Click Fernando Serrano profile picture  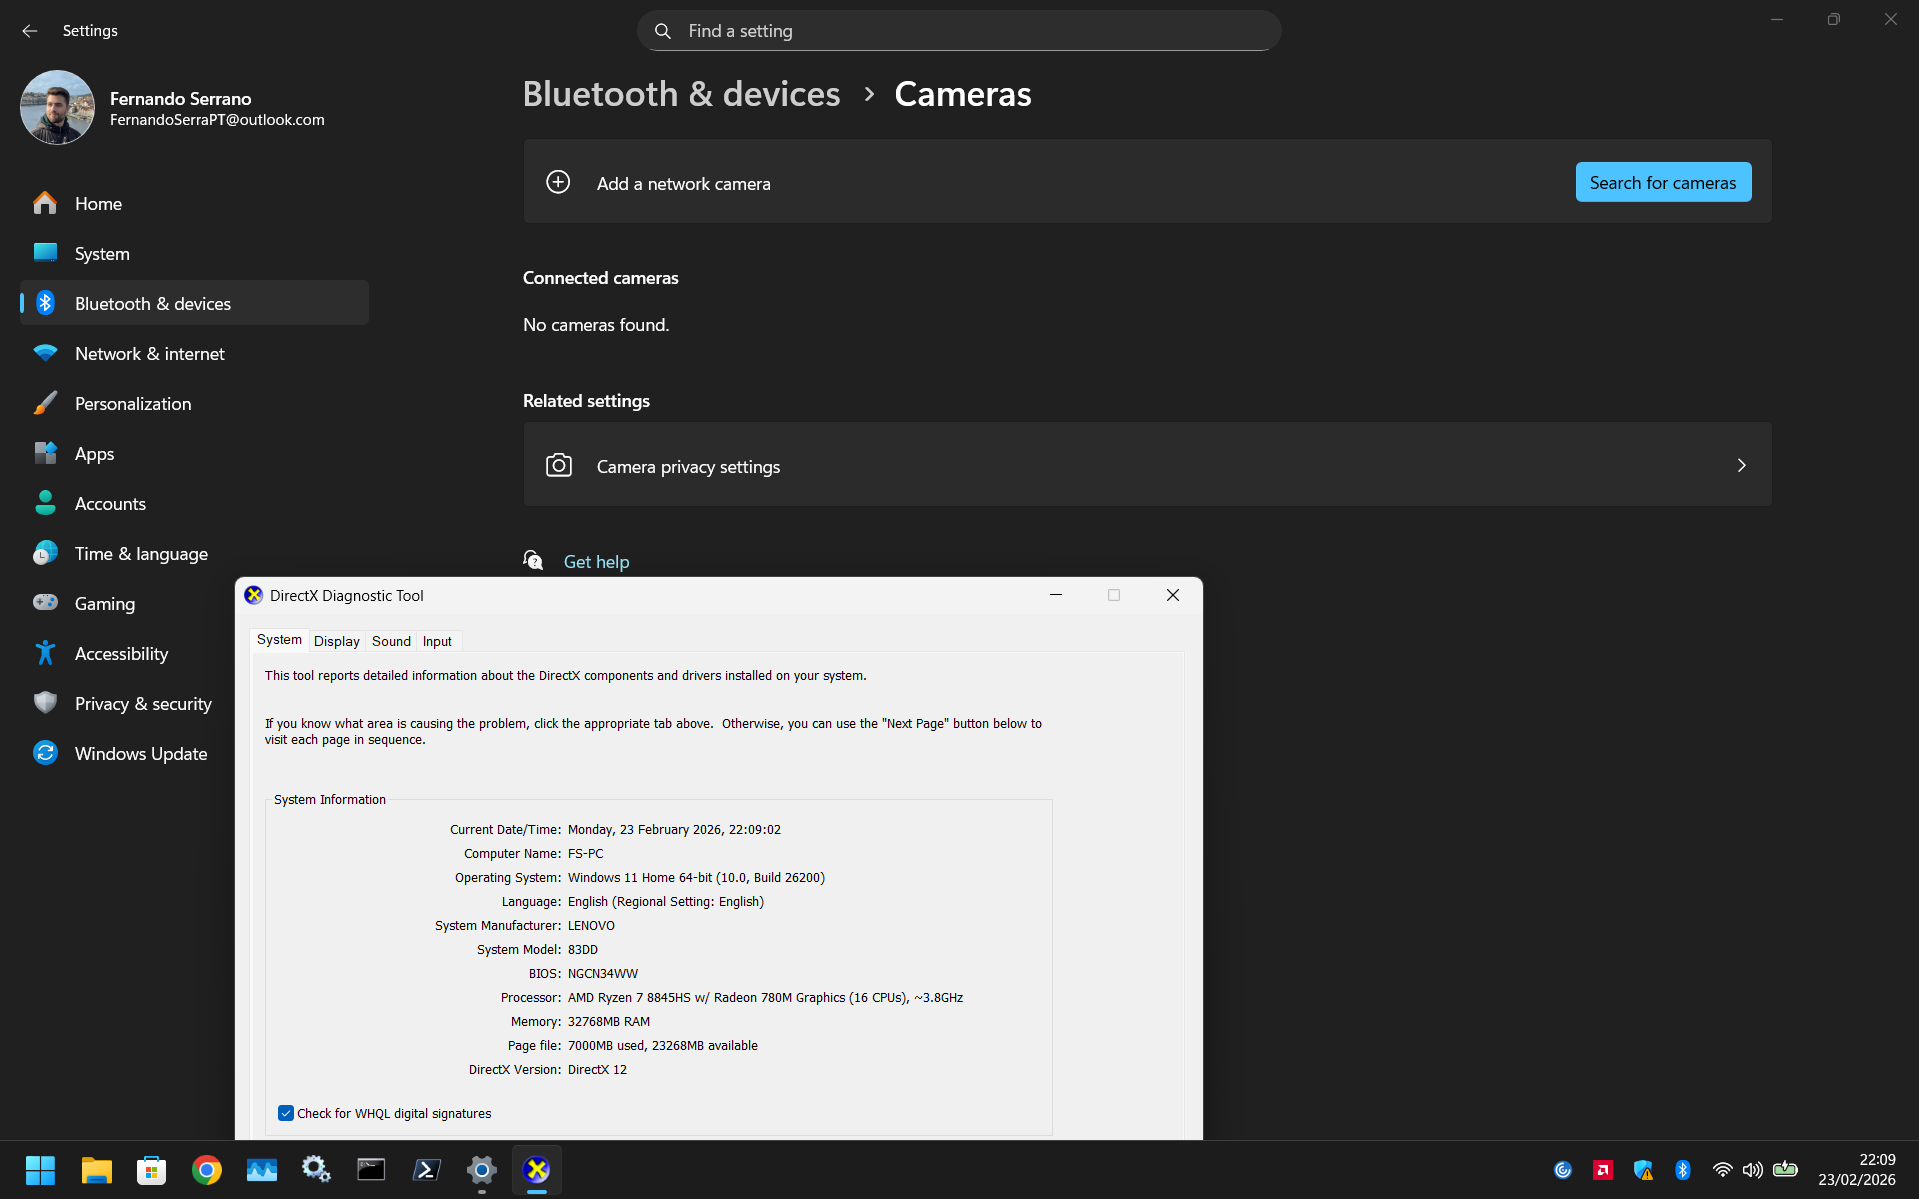click(57, 107)
